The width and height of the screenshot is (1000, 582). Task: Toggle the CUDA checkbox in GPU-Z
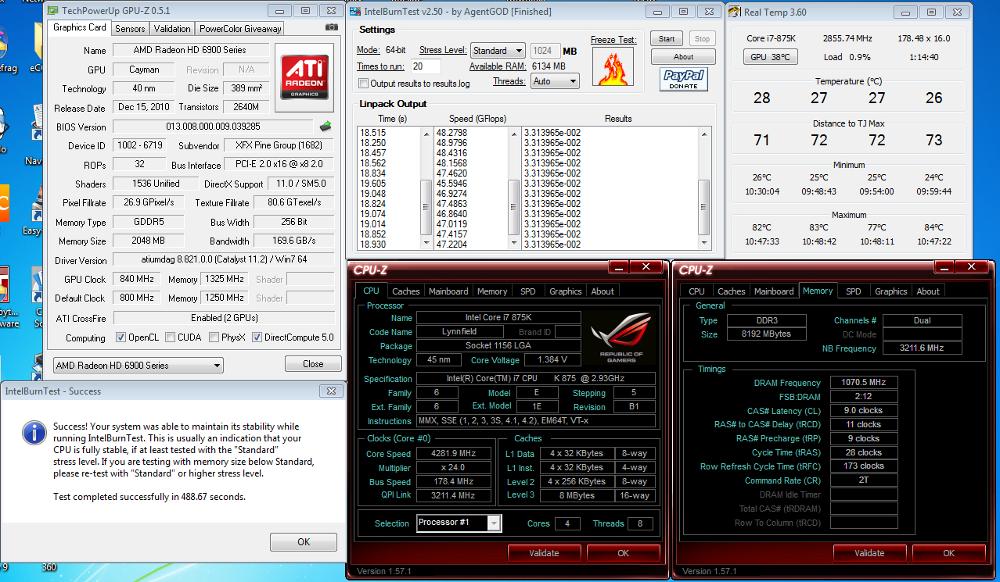point(170,337)
